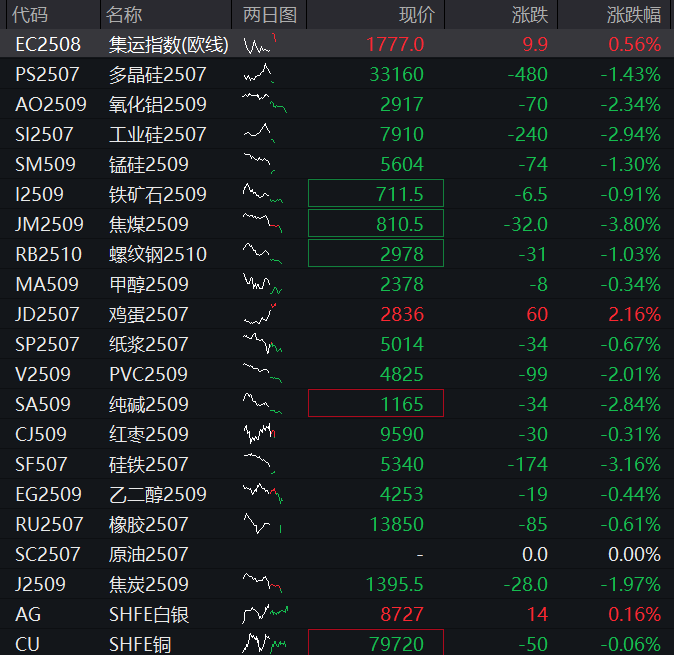Open the EC2508 two-day sparkline chart
674x655 pixels.
tap(260, 44)
